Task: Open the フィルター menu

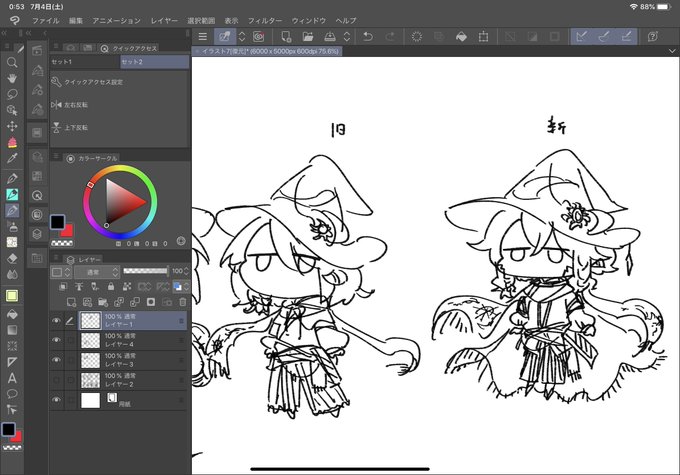Action: coord(265,20)
